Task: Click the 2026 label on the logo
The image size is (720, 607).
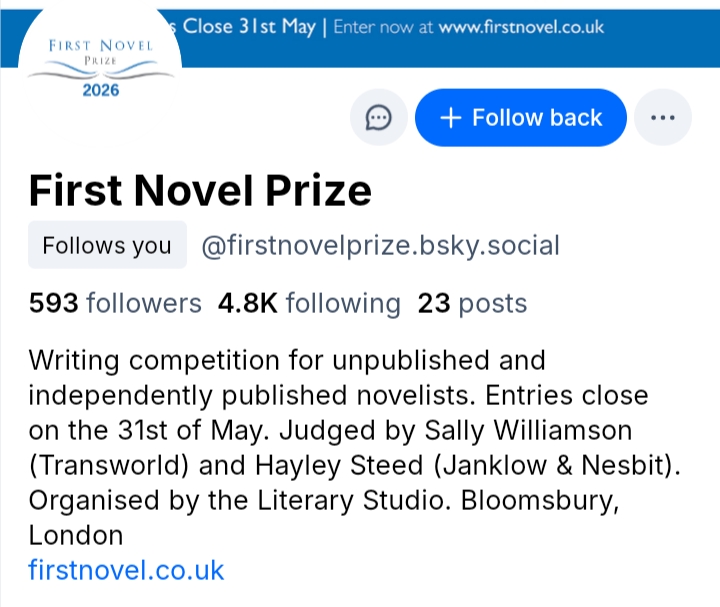Action: [x=102, y=90]
